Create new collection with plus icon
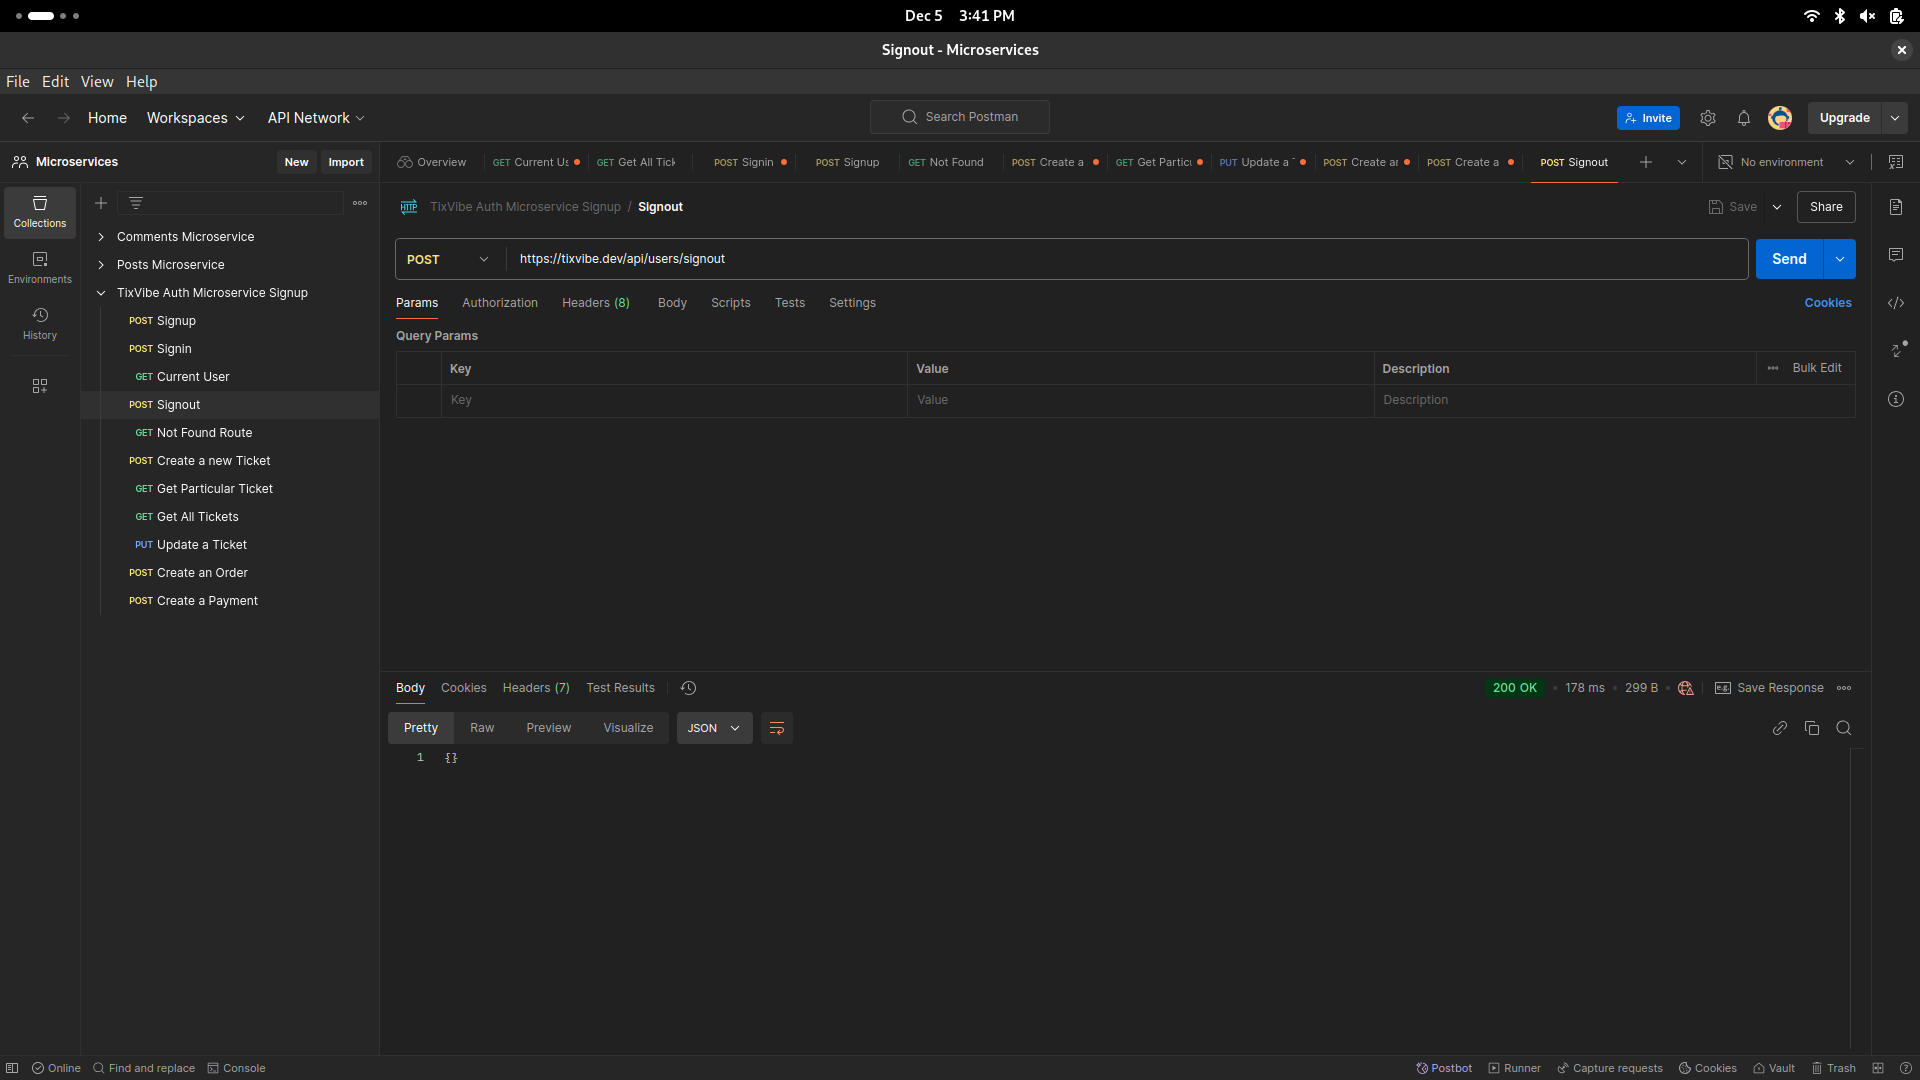The image size is (1920, 1080). coord(101,203)
